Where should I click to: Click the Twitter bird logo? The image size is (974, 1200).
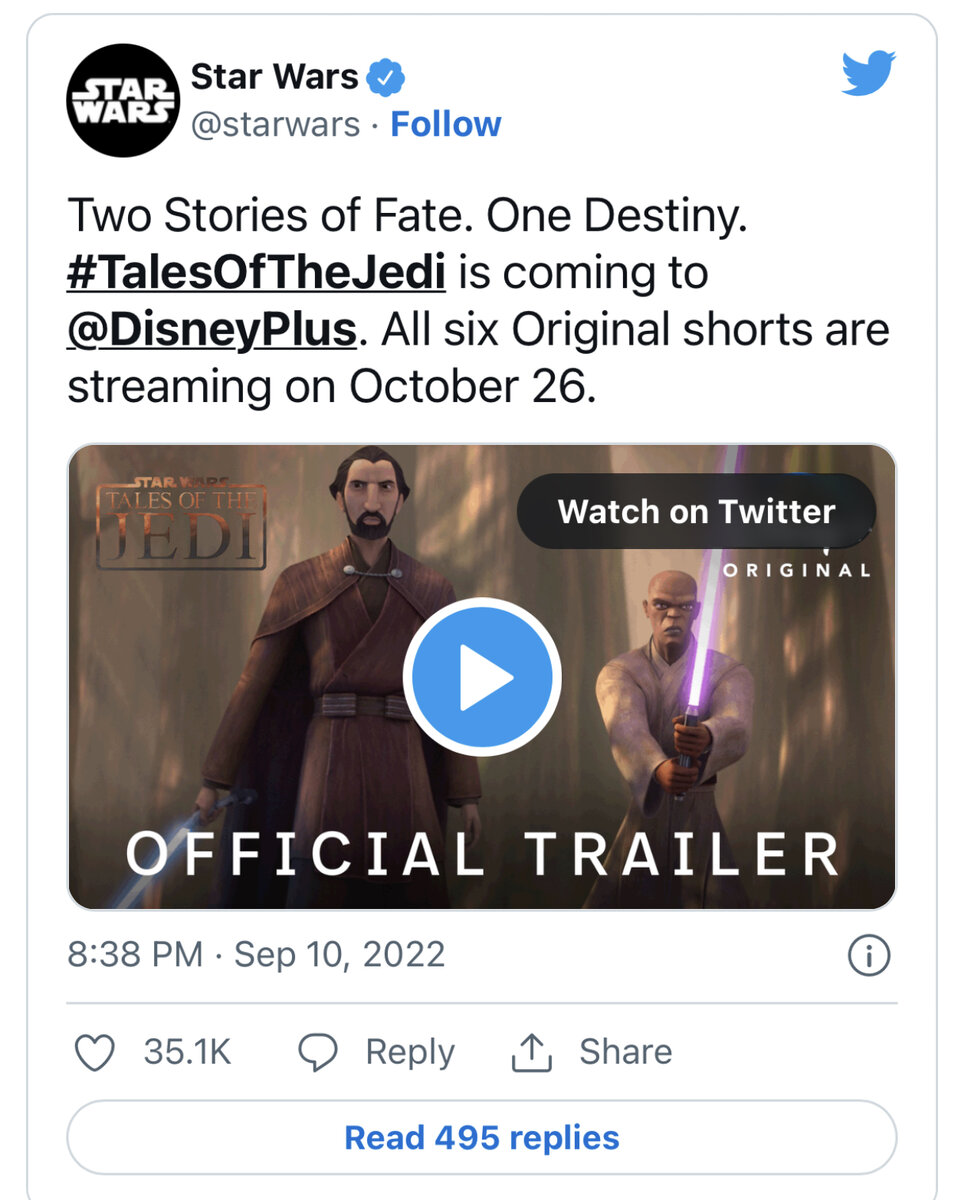[867, 74]
